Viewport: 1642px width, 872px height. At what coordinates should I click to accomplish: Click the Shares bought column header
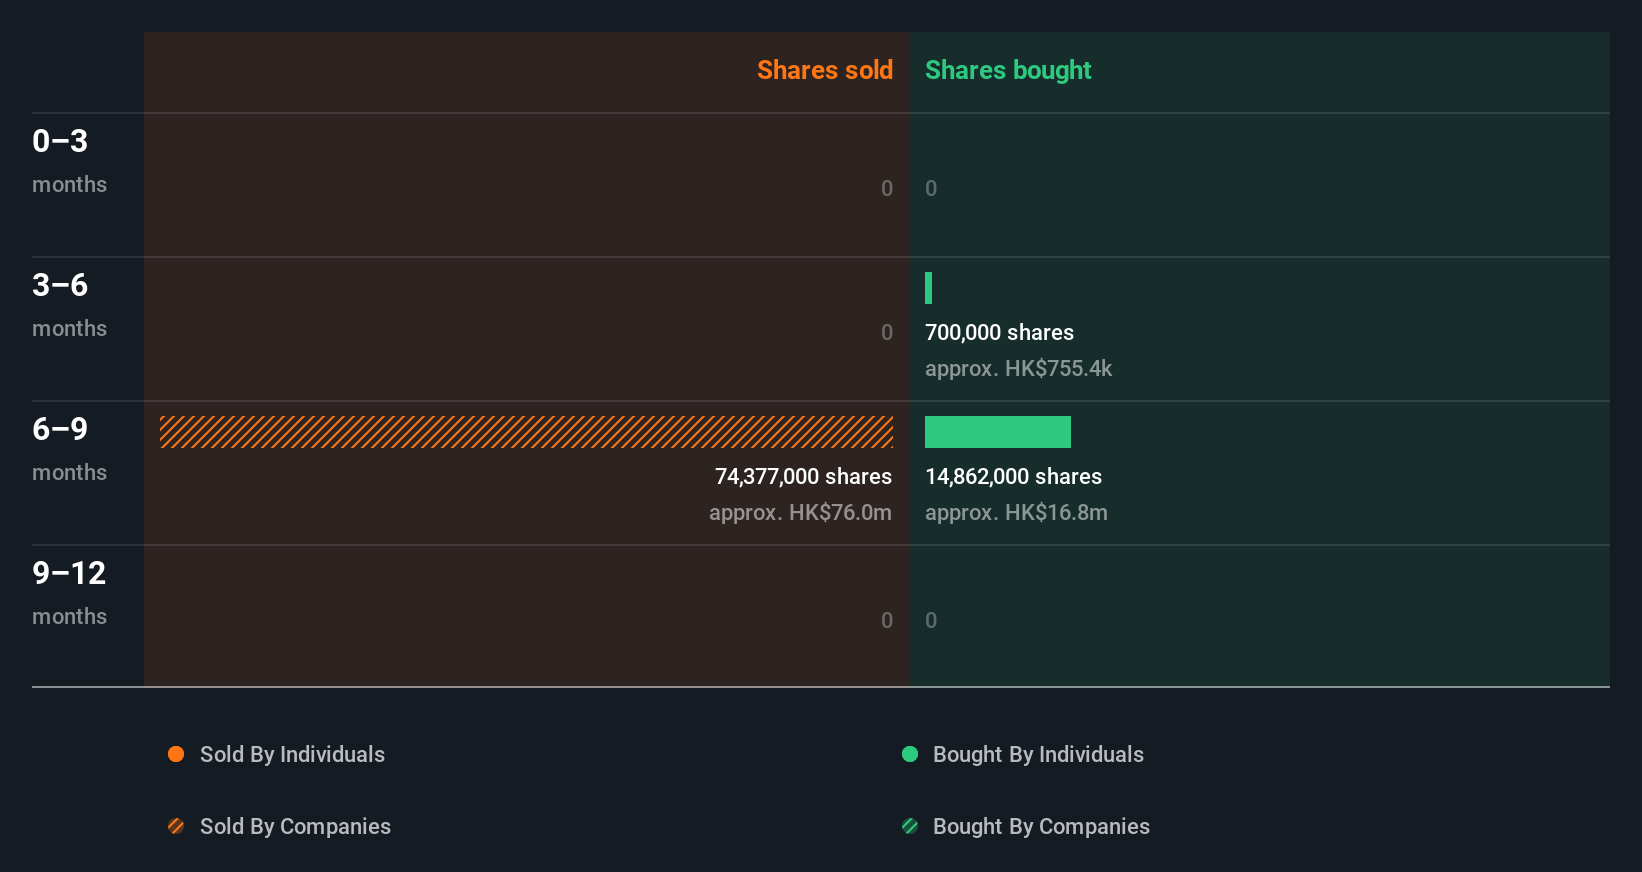1008,70
